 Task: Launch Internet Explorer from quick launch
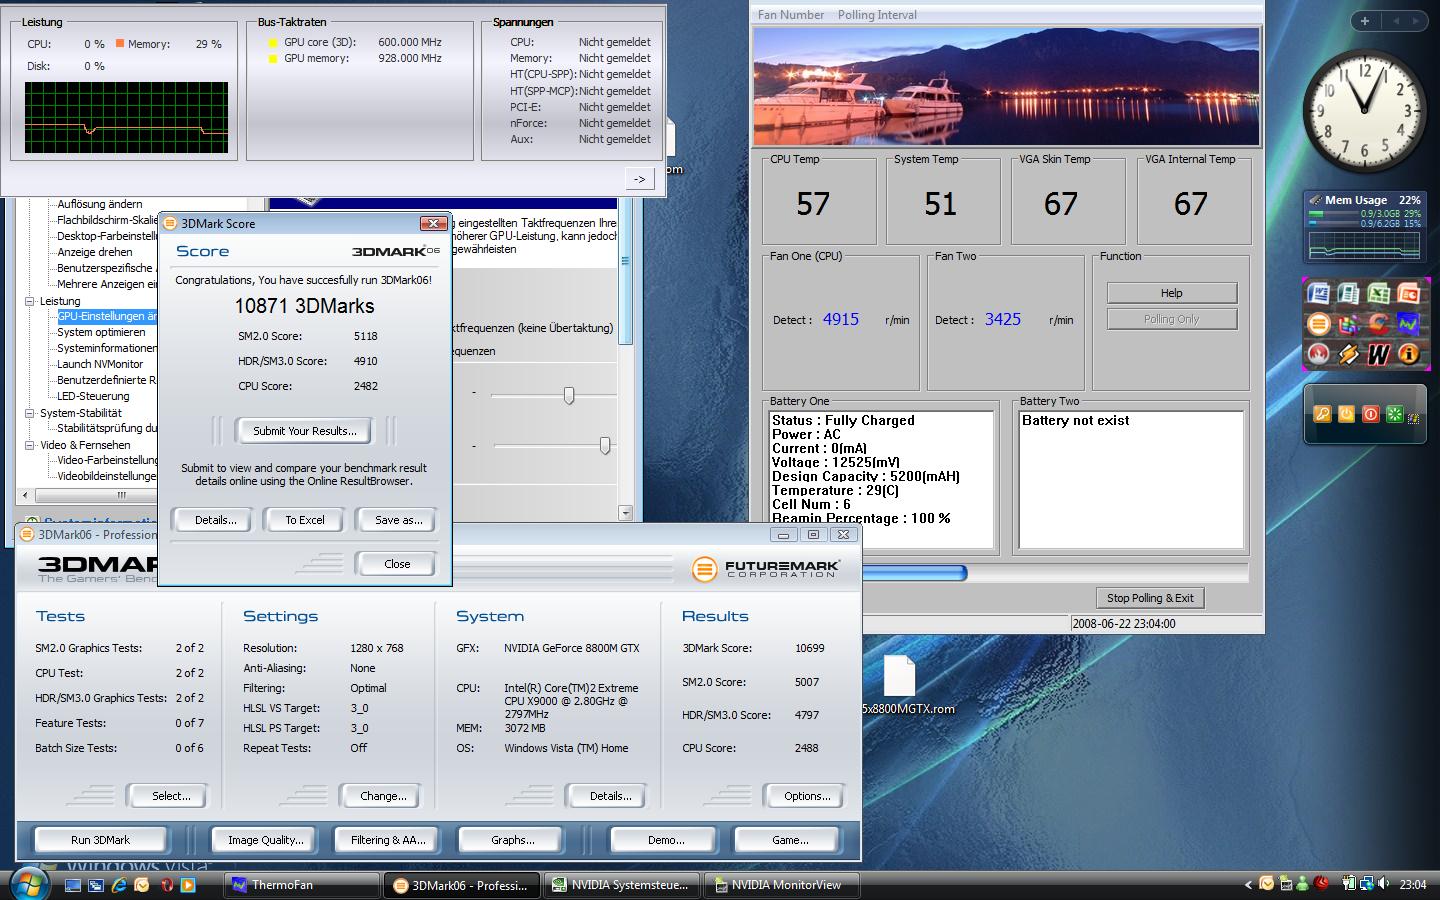pyautogui.click(x=119, y=885)
